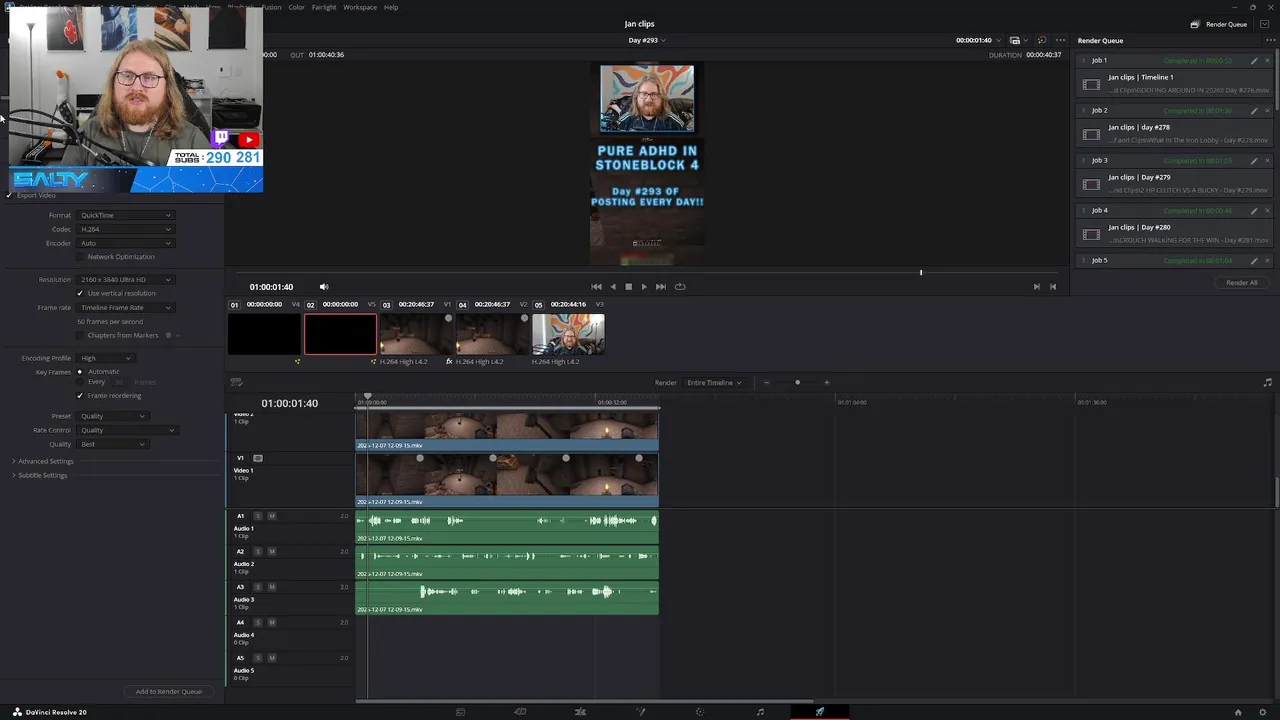Uncheck Use vertical resolution

80,293
